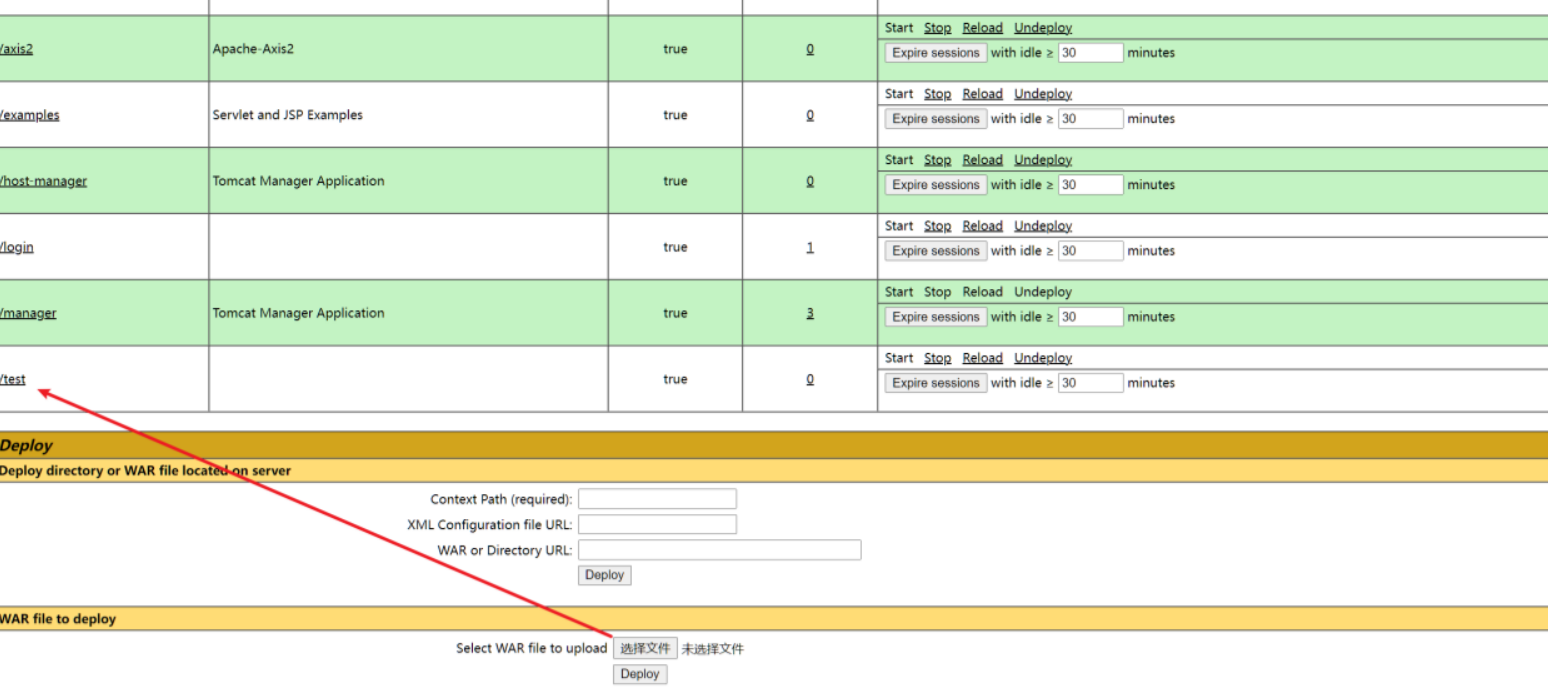View the /login session count link
Image resolution: width=1548 pixels, height=688 pixels.
click(810, 247)
